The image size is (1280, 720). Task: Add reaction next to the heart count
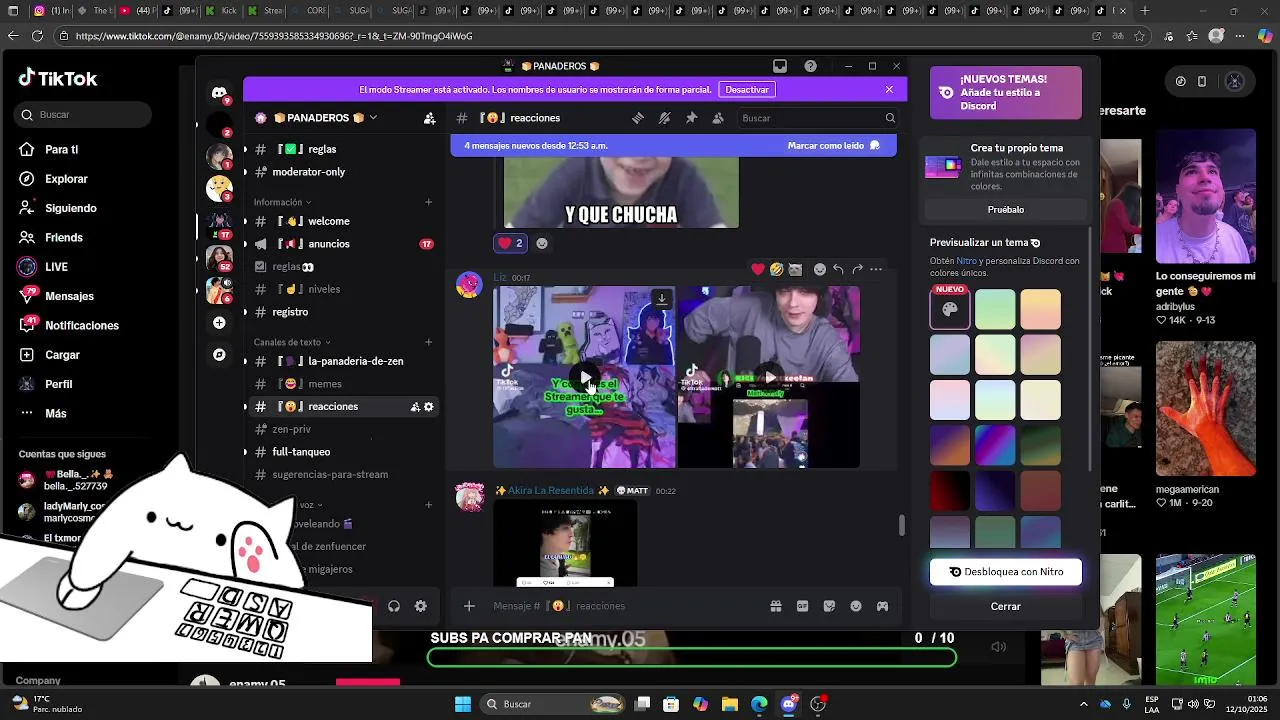pos(542,243)
